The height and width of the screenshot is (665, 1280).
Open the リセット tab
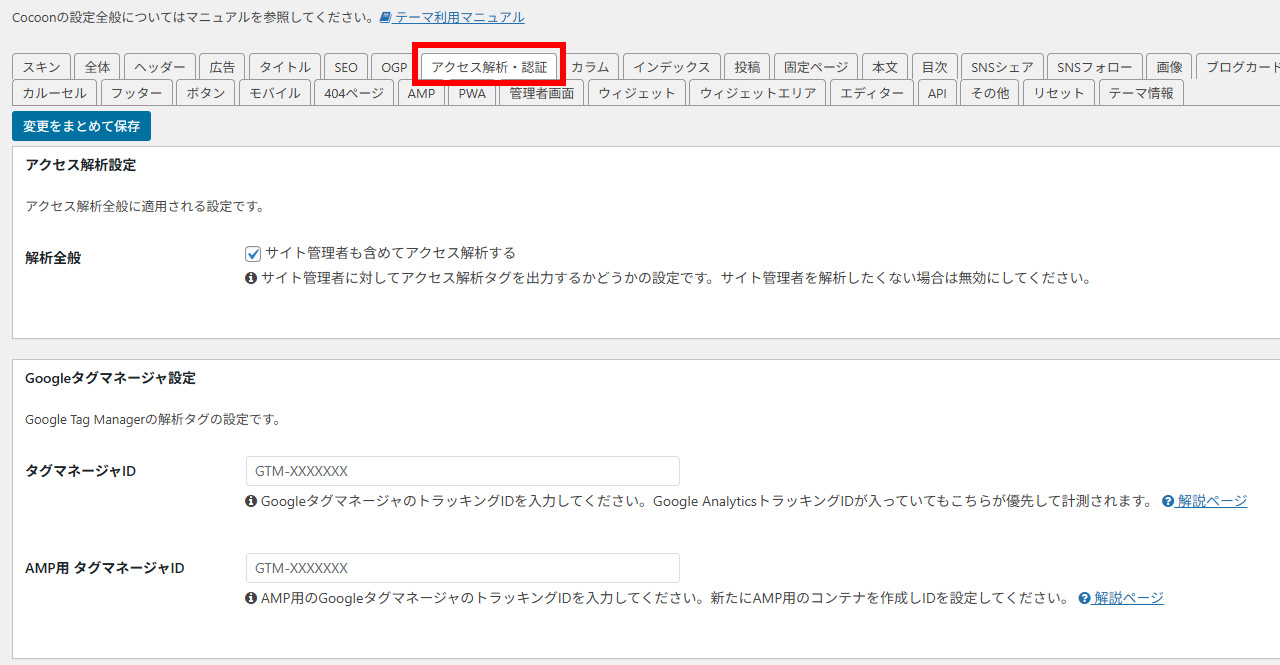click(x=1058, y=92)
